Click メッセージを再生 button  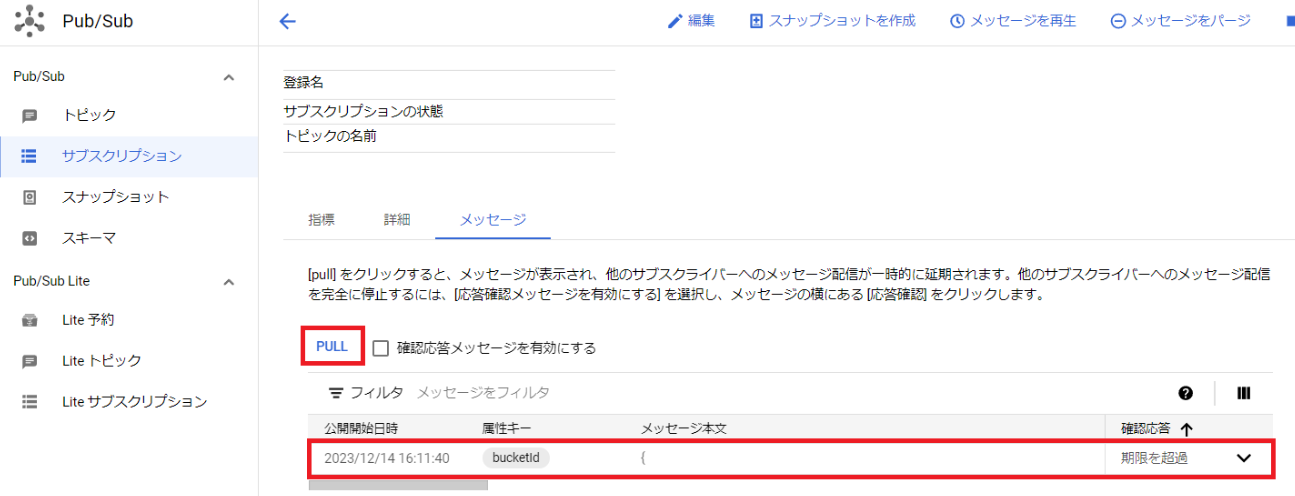tap(1012, 21)
